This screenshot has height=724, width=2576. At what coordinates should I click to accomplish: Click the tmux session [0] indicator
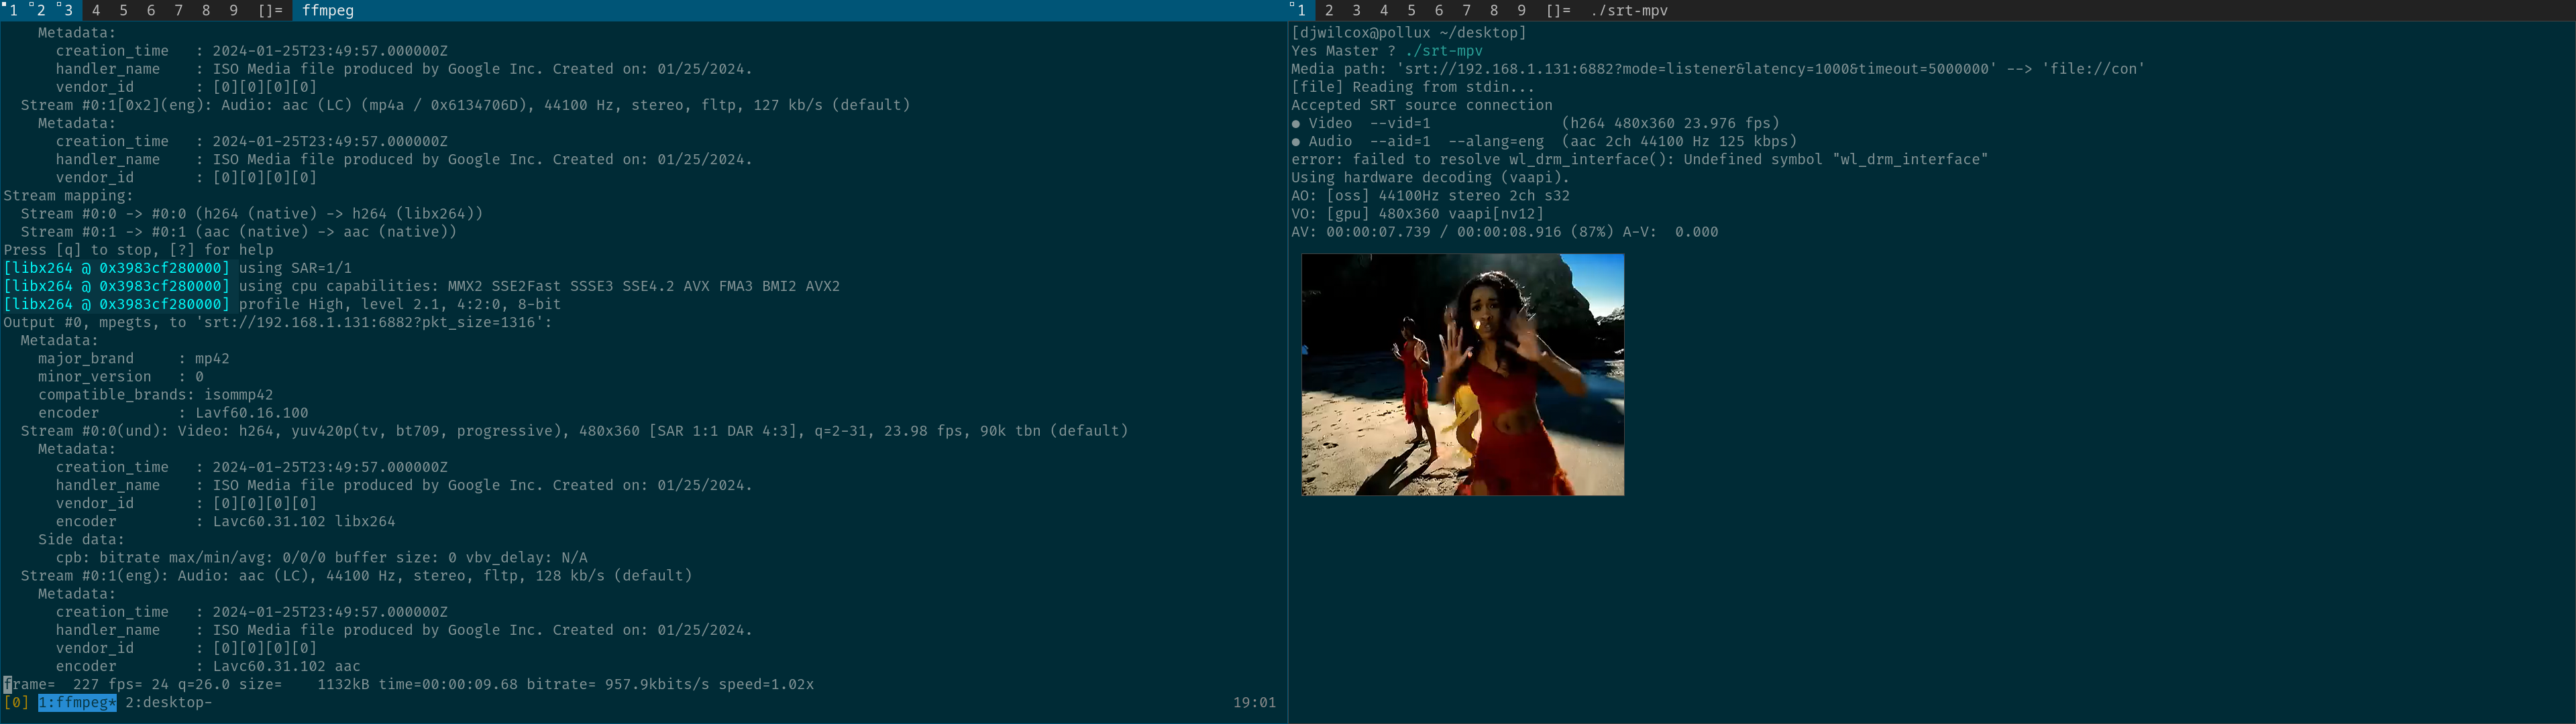click(16, 703)
